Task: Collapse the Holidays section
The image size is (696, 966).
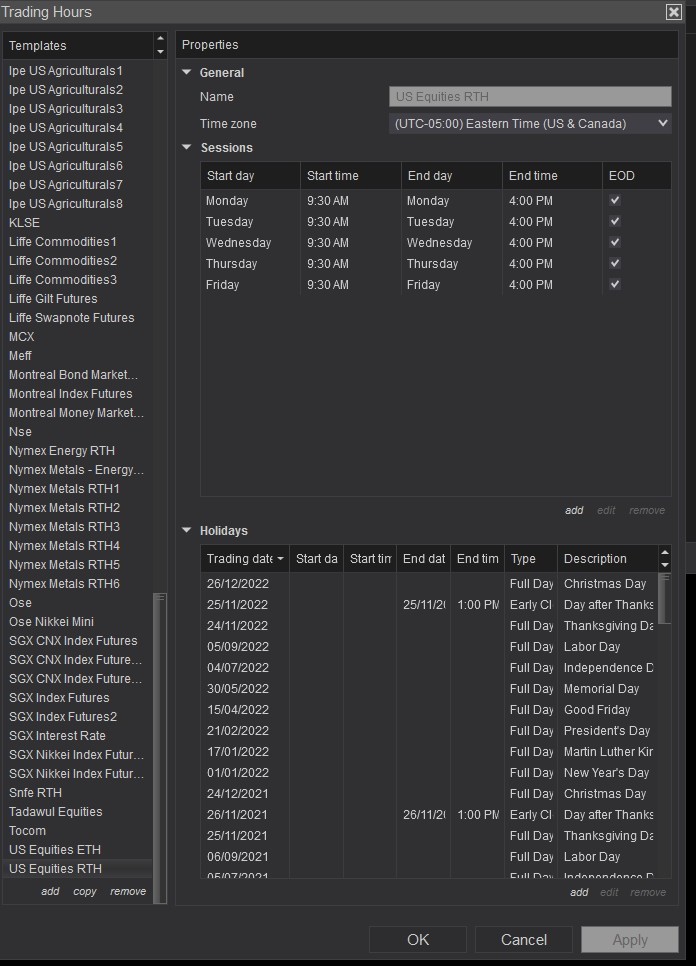Action: tap(187, 530)
